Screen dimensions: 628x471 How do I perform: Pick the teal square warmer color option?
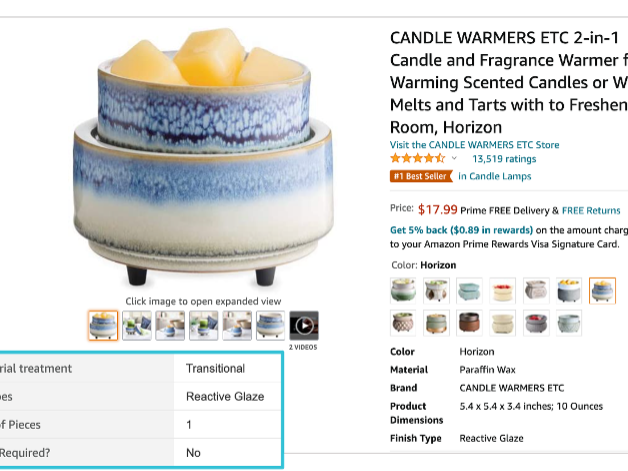coord(469,290)
